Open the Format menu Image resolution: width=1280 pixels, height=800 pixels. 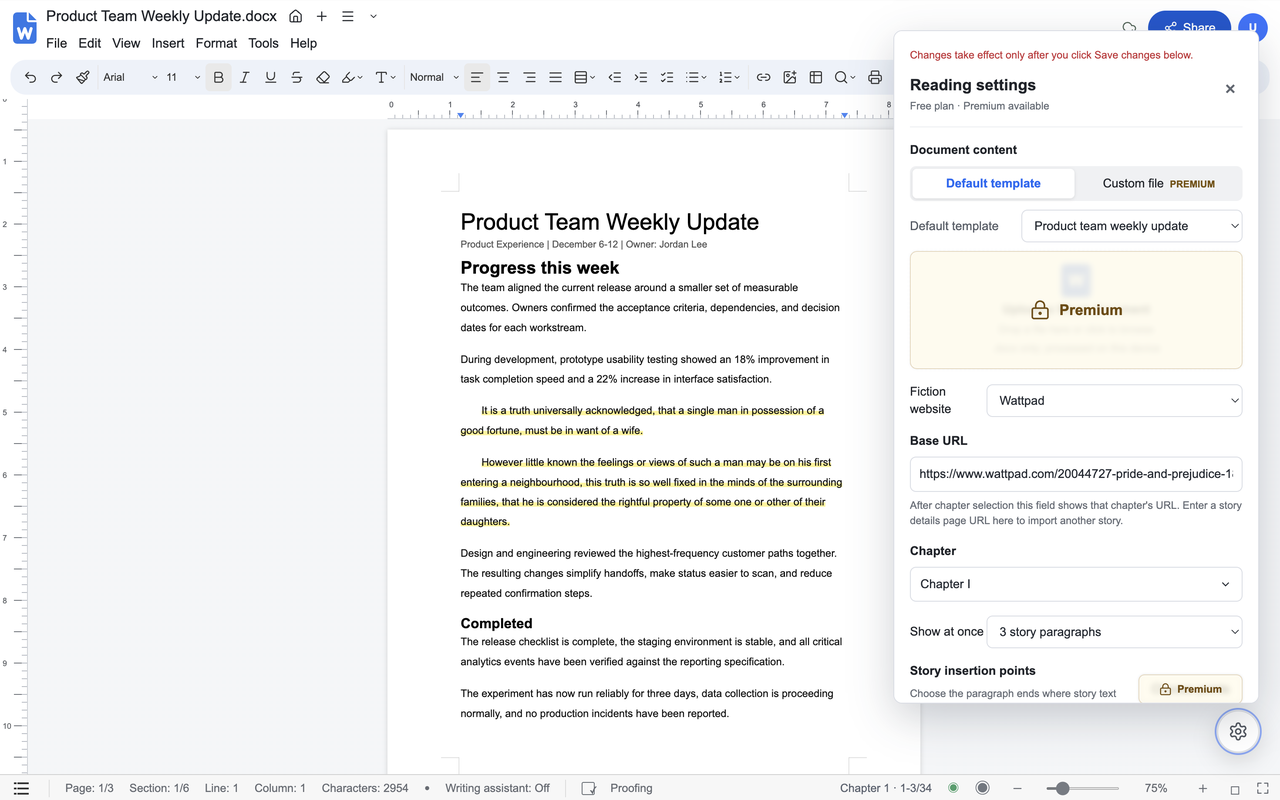tap(216, 43)
